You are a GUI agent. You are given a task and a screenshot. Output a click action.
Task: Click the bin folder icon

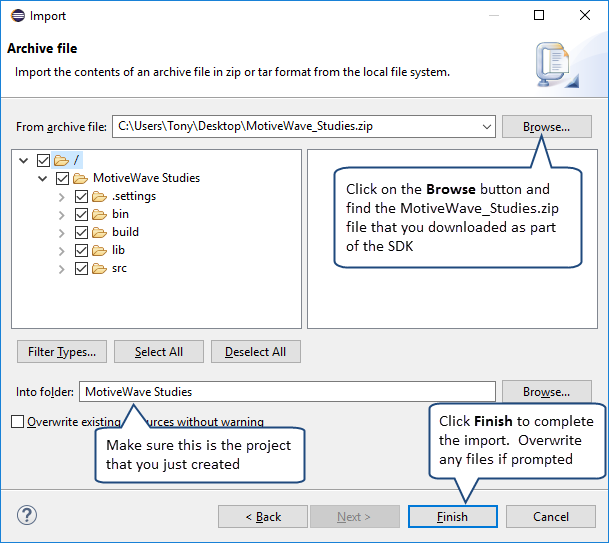pos(98,214)
